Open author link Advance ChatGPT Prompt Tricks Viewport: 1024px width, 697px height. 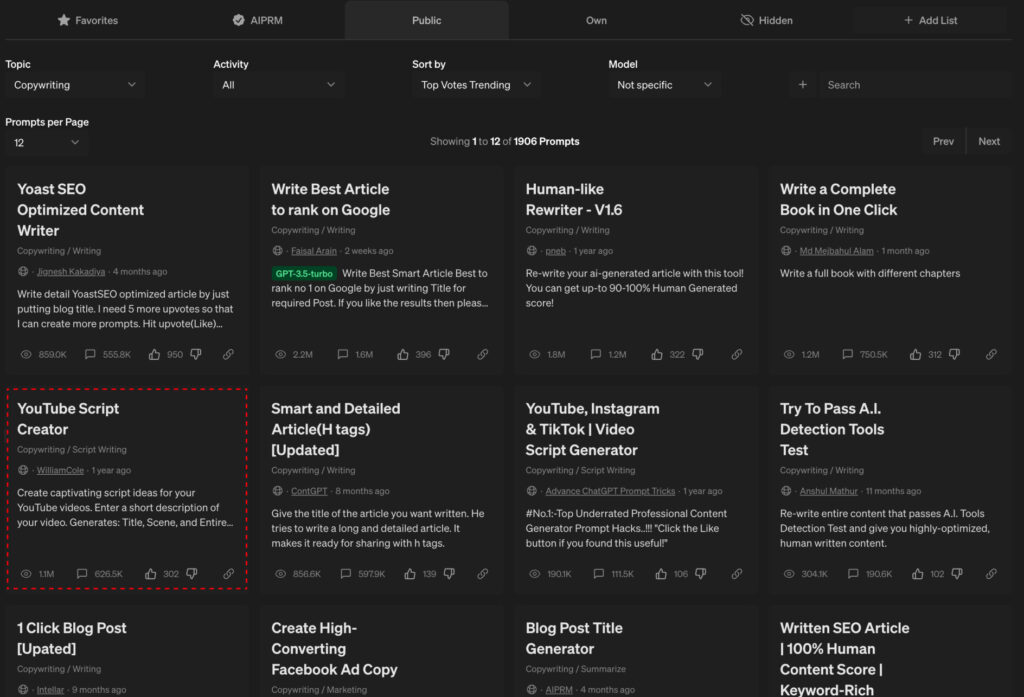click(610, 491)
